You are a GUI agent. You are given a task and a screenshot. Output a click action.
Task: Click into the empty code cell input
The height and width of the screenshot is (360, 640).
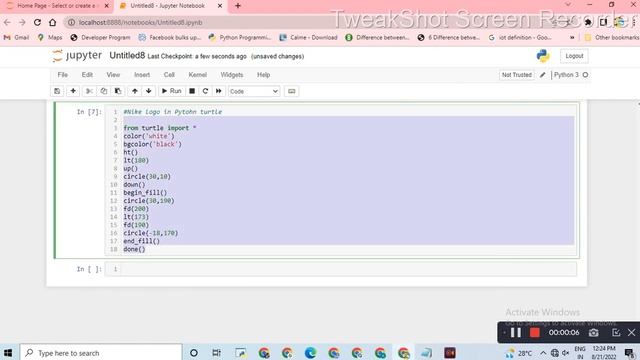tap(349, 269)
